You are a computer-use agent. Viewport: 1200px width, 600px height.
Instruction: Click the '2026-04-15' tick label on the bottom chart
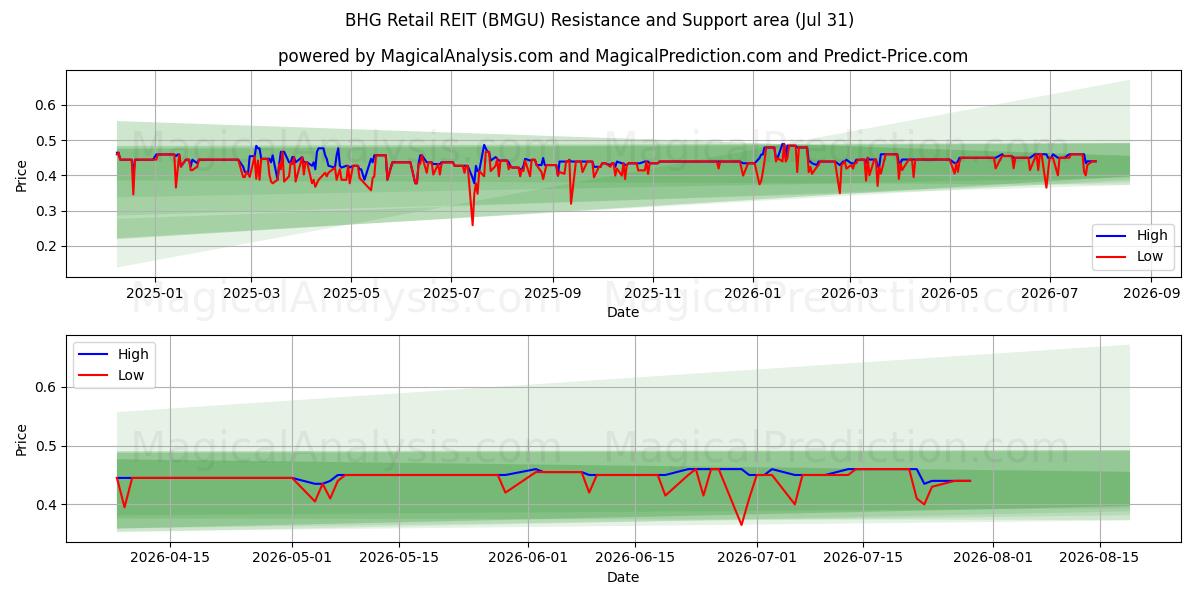tap(170, 559)
